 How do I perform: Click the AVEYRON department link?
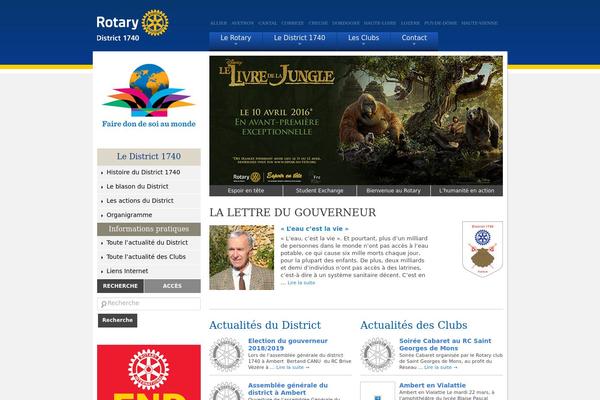(x=242, y=23)
